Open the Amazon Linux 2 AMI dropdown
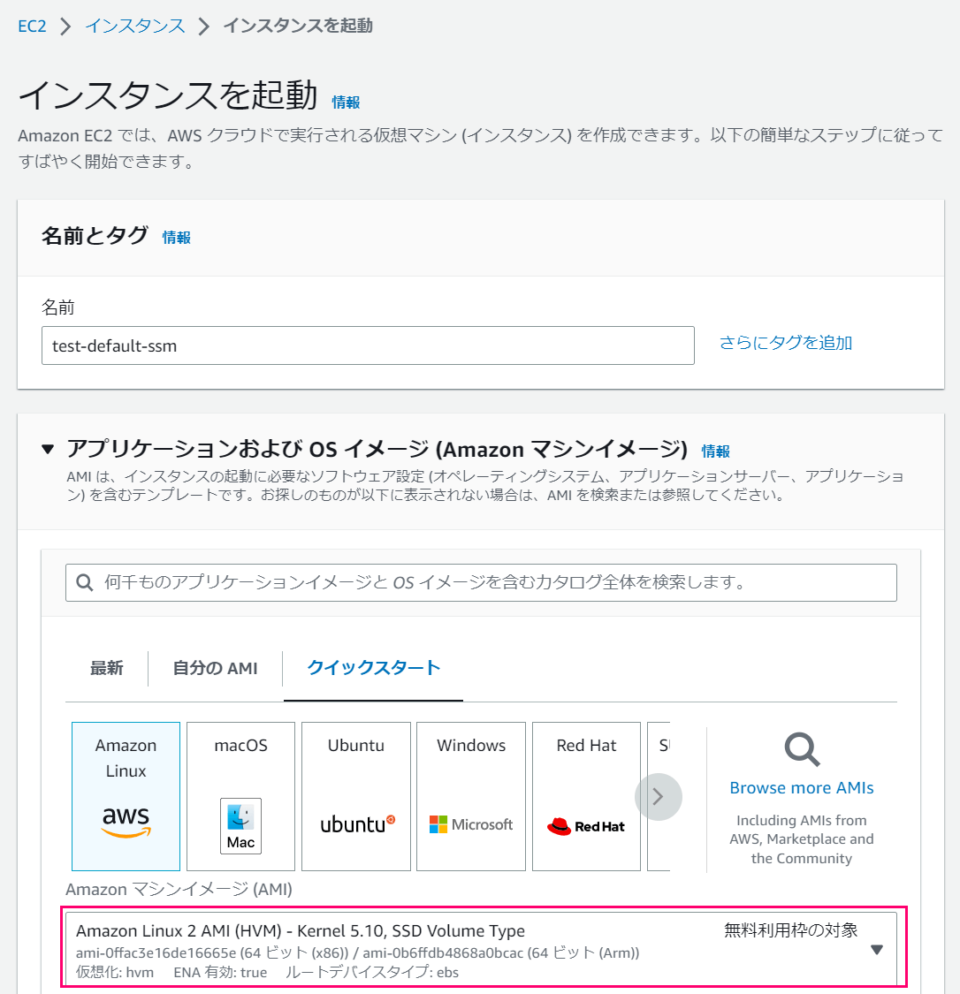This screenshot has width=960, height=994. [876, 950]
